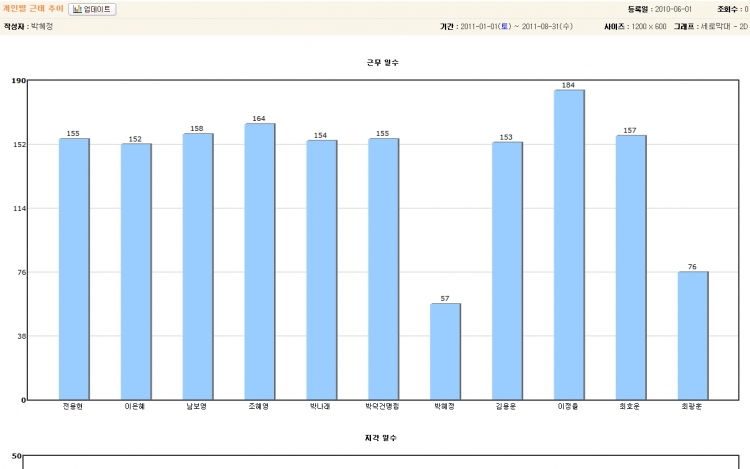Select the bar with value 154
750x469 pixels.
322,269
